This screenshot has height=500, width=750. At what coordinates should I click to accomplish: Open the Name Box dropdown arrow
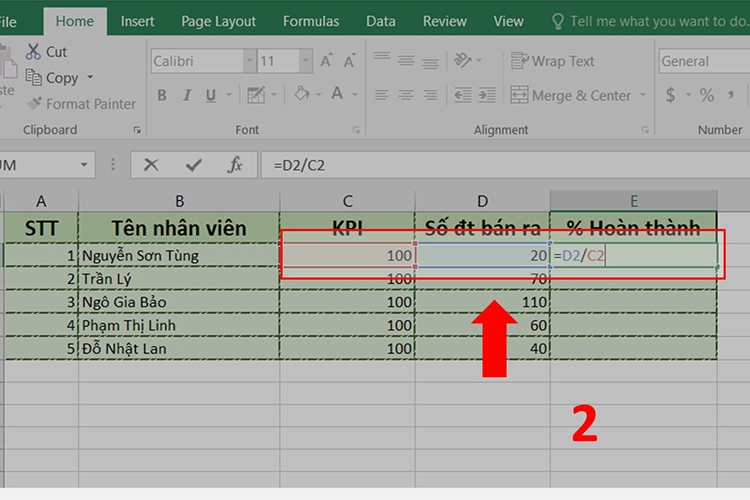84,165
